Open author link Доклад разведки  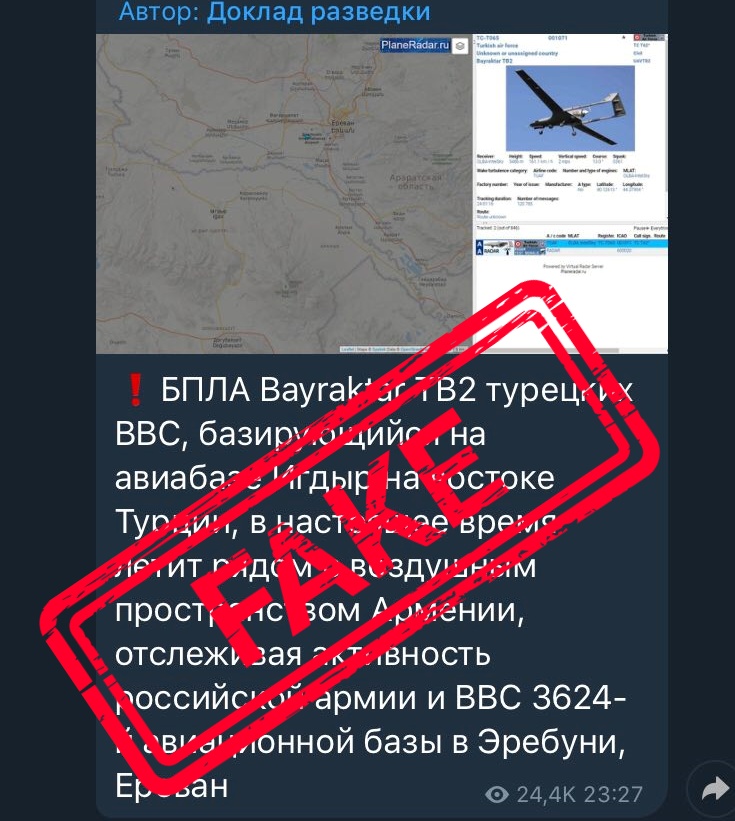[318, 12]
